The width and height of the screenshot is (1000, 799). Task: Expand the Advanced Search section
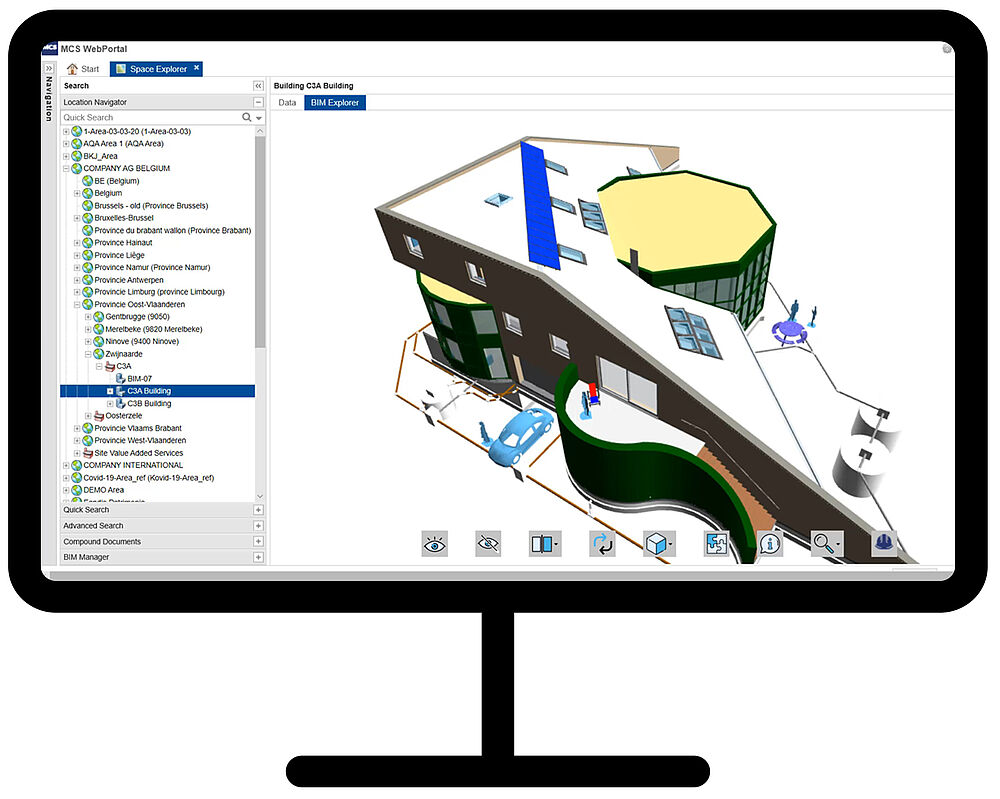point(258,526)
